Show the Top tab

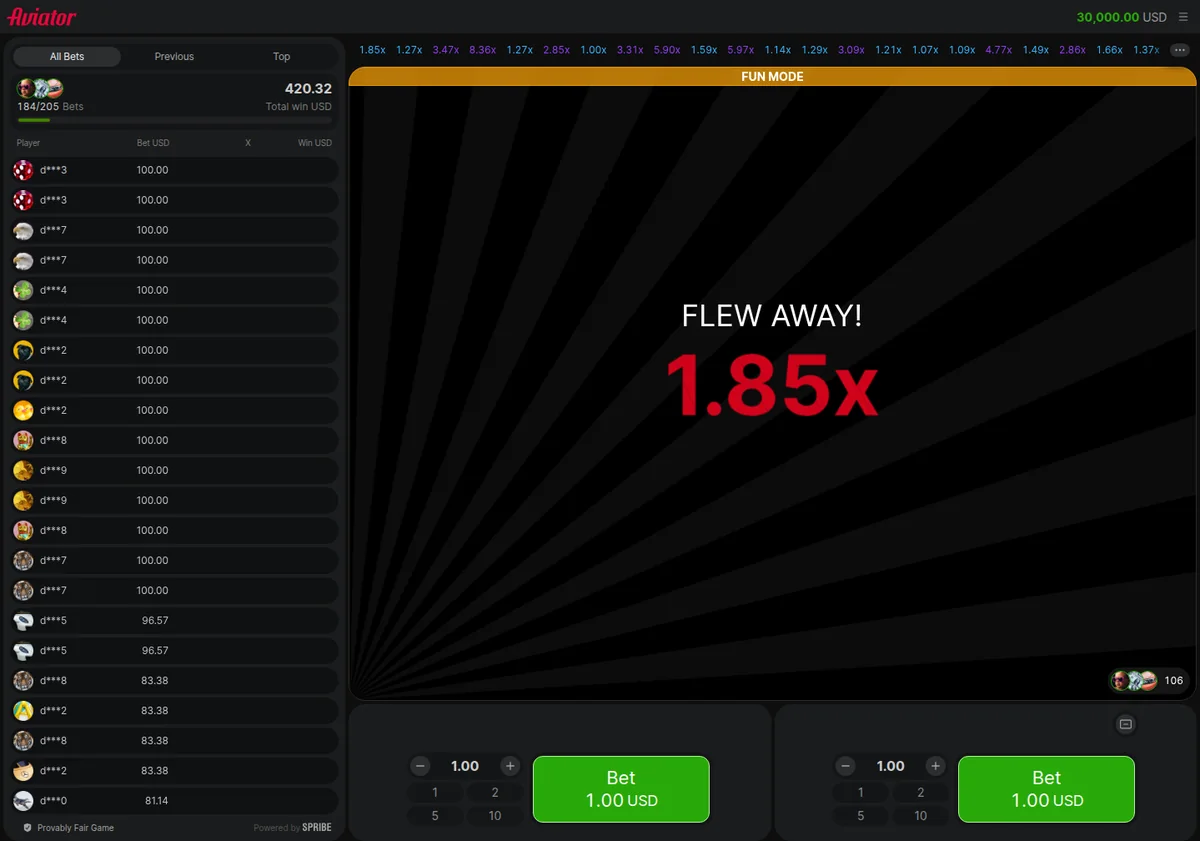coord(282,57)
